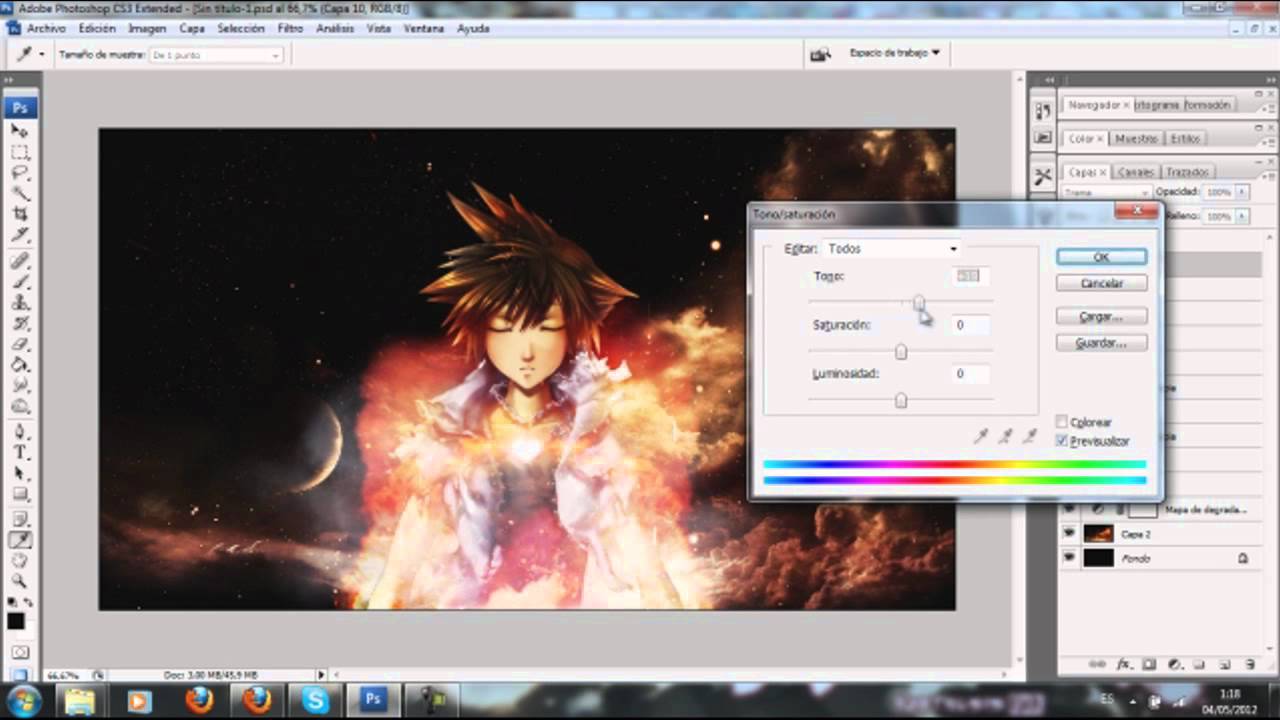Image resolution: width=1280 pixels, height=720 pixels.
Task: Click the Luminosidad slider handle
Action: point(901,400)
